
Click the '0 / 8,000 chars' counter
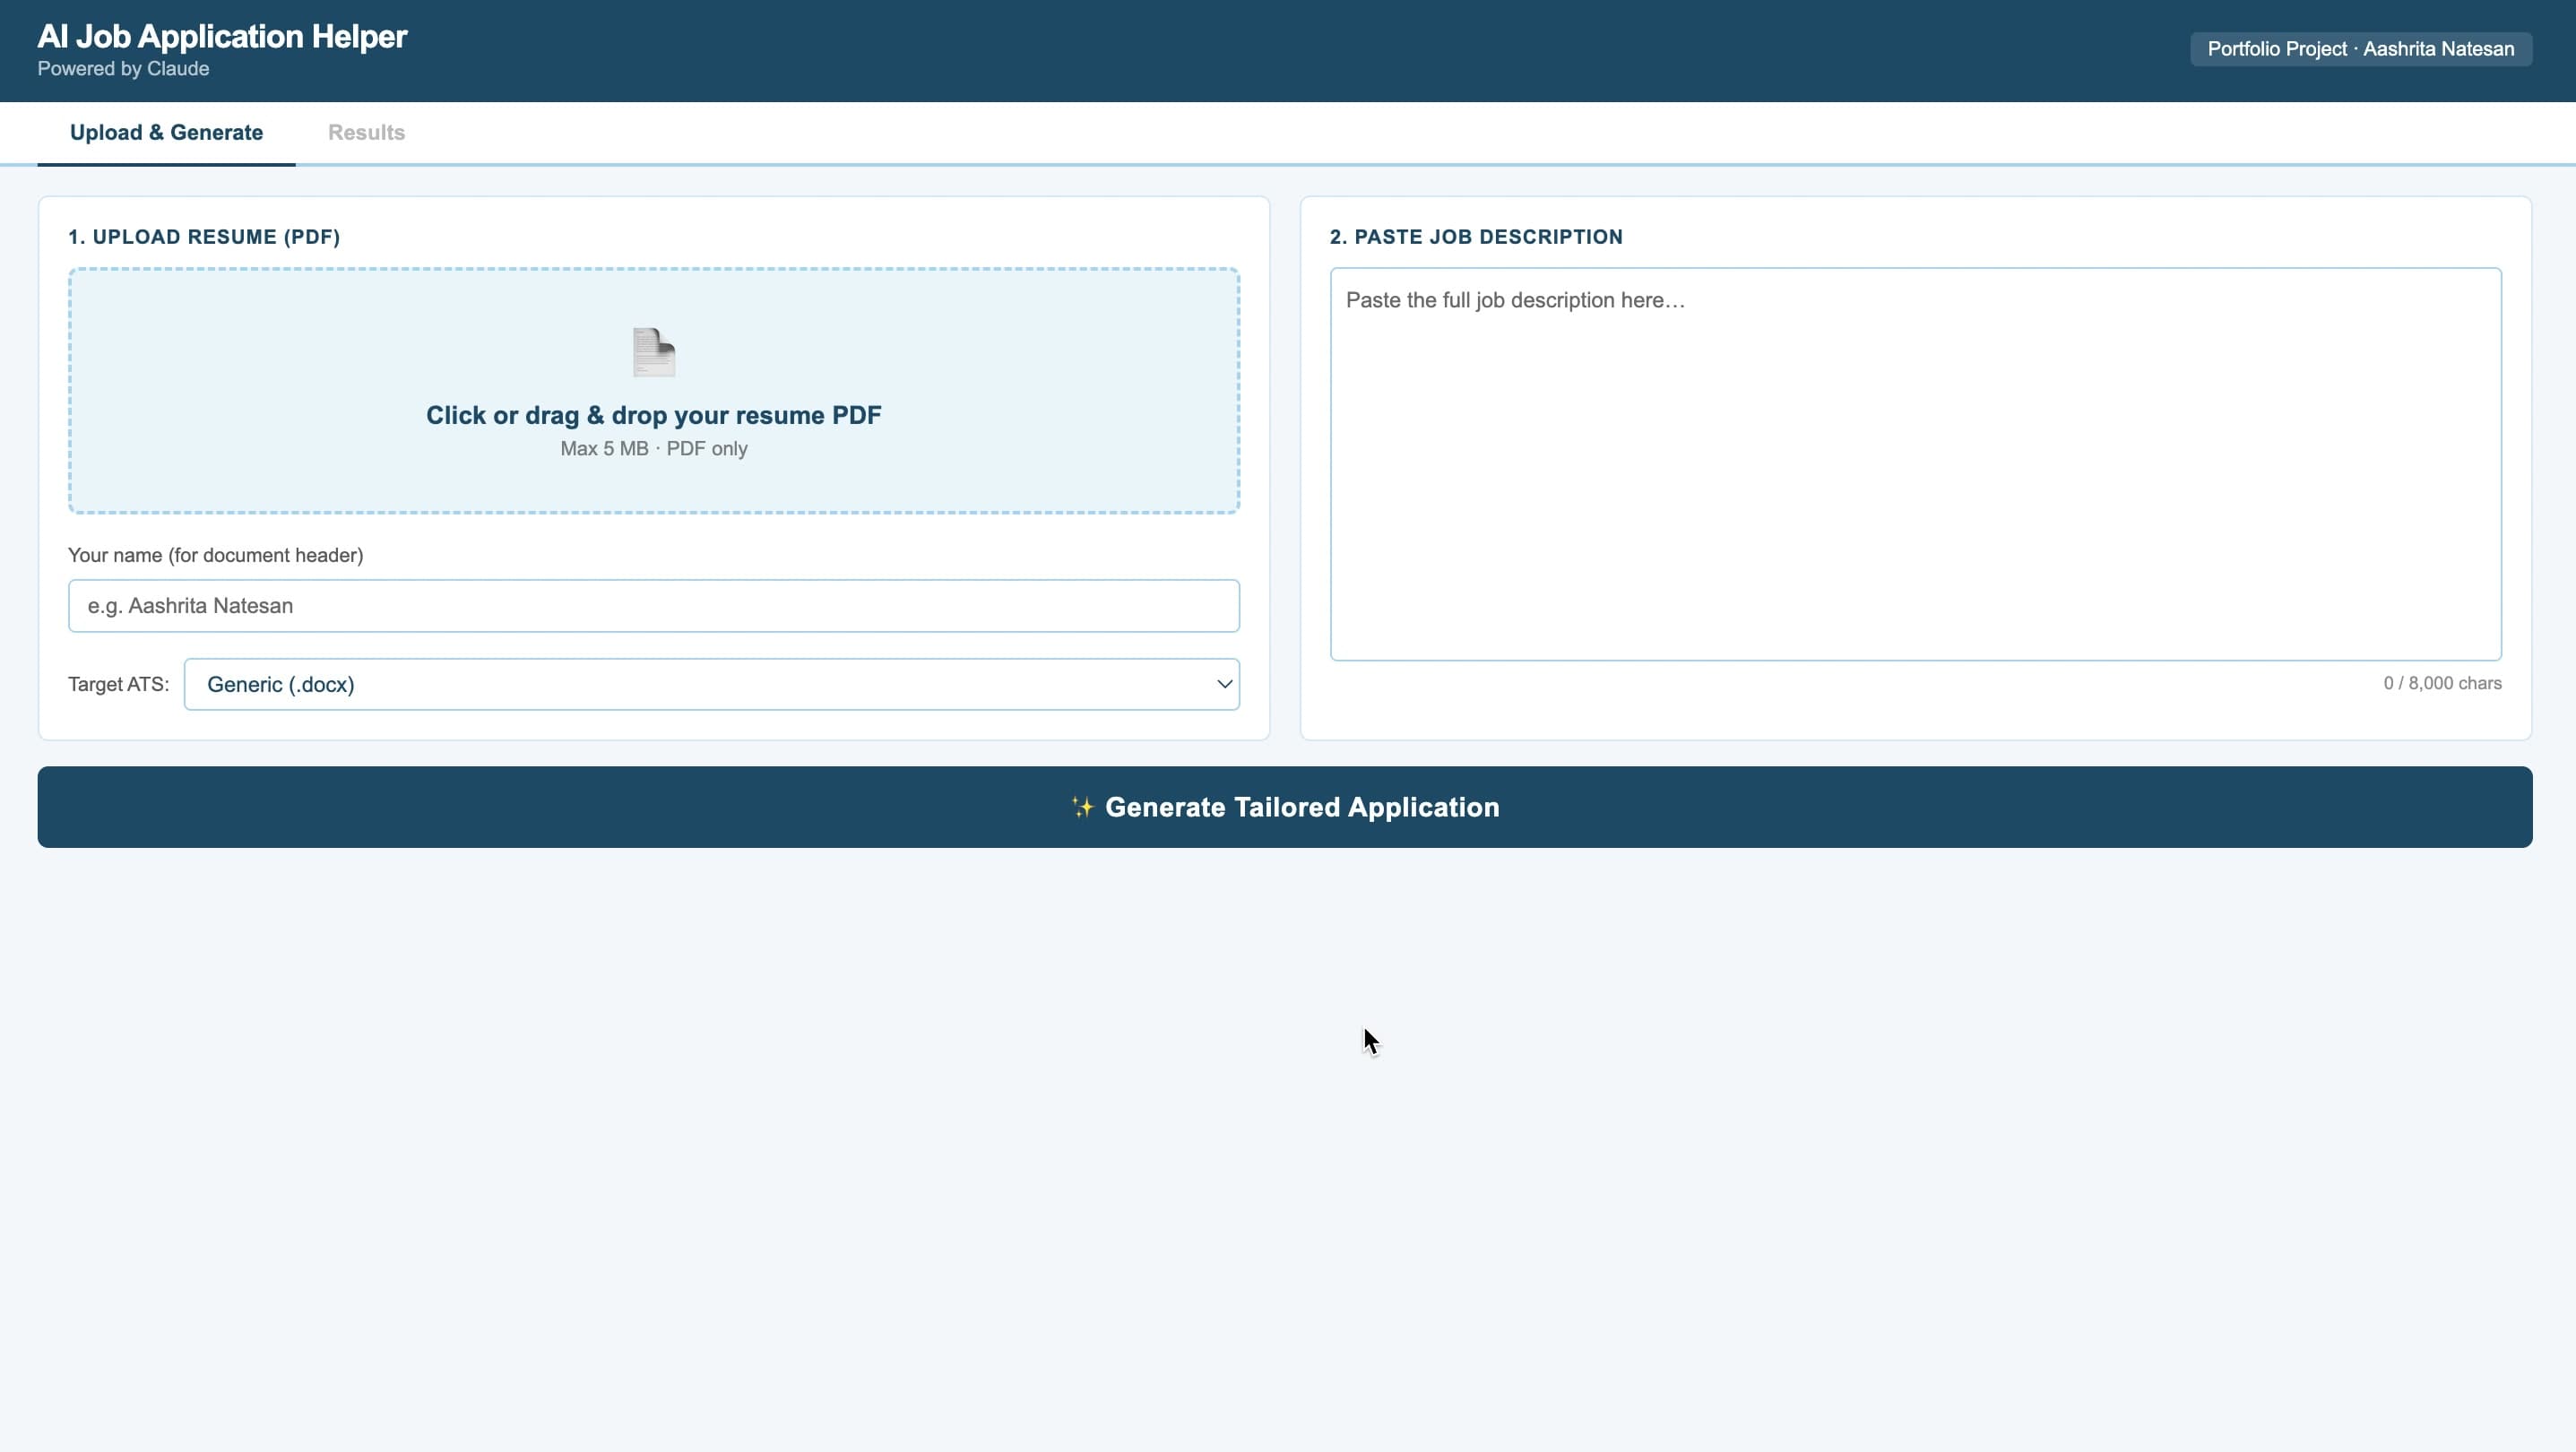2442,683
